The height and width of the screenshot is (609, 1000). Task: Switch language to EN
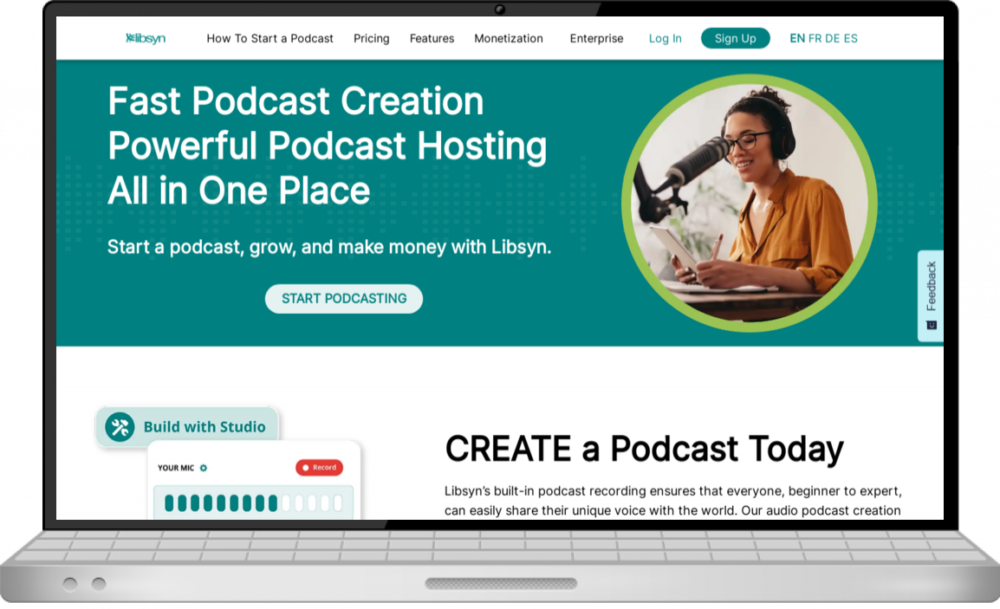coord(797,38)
